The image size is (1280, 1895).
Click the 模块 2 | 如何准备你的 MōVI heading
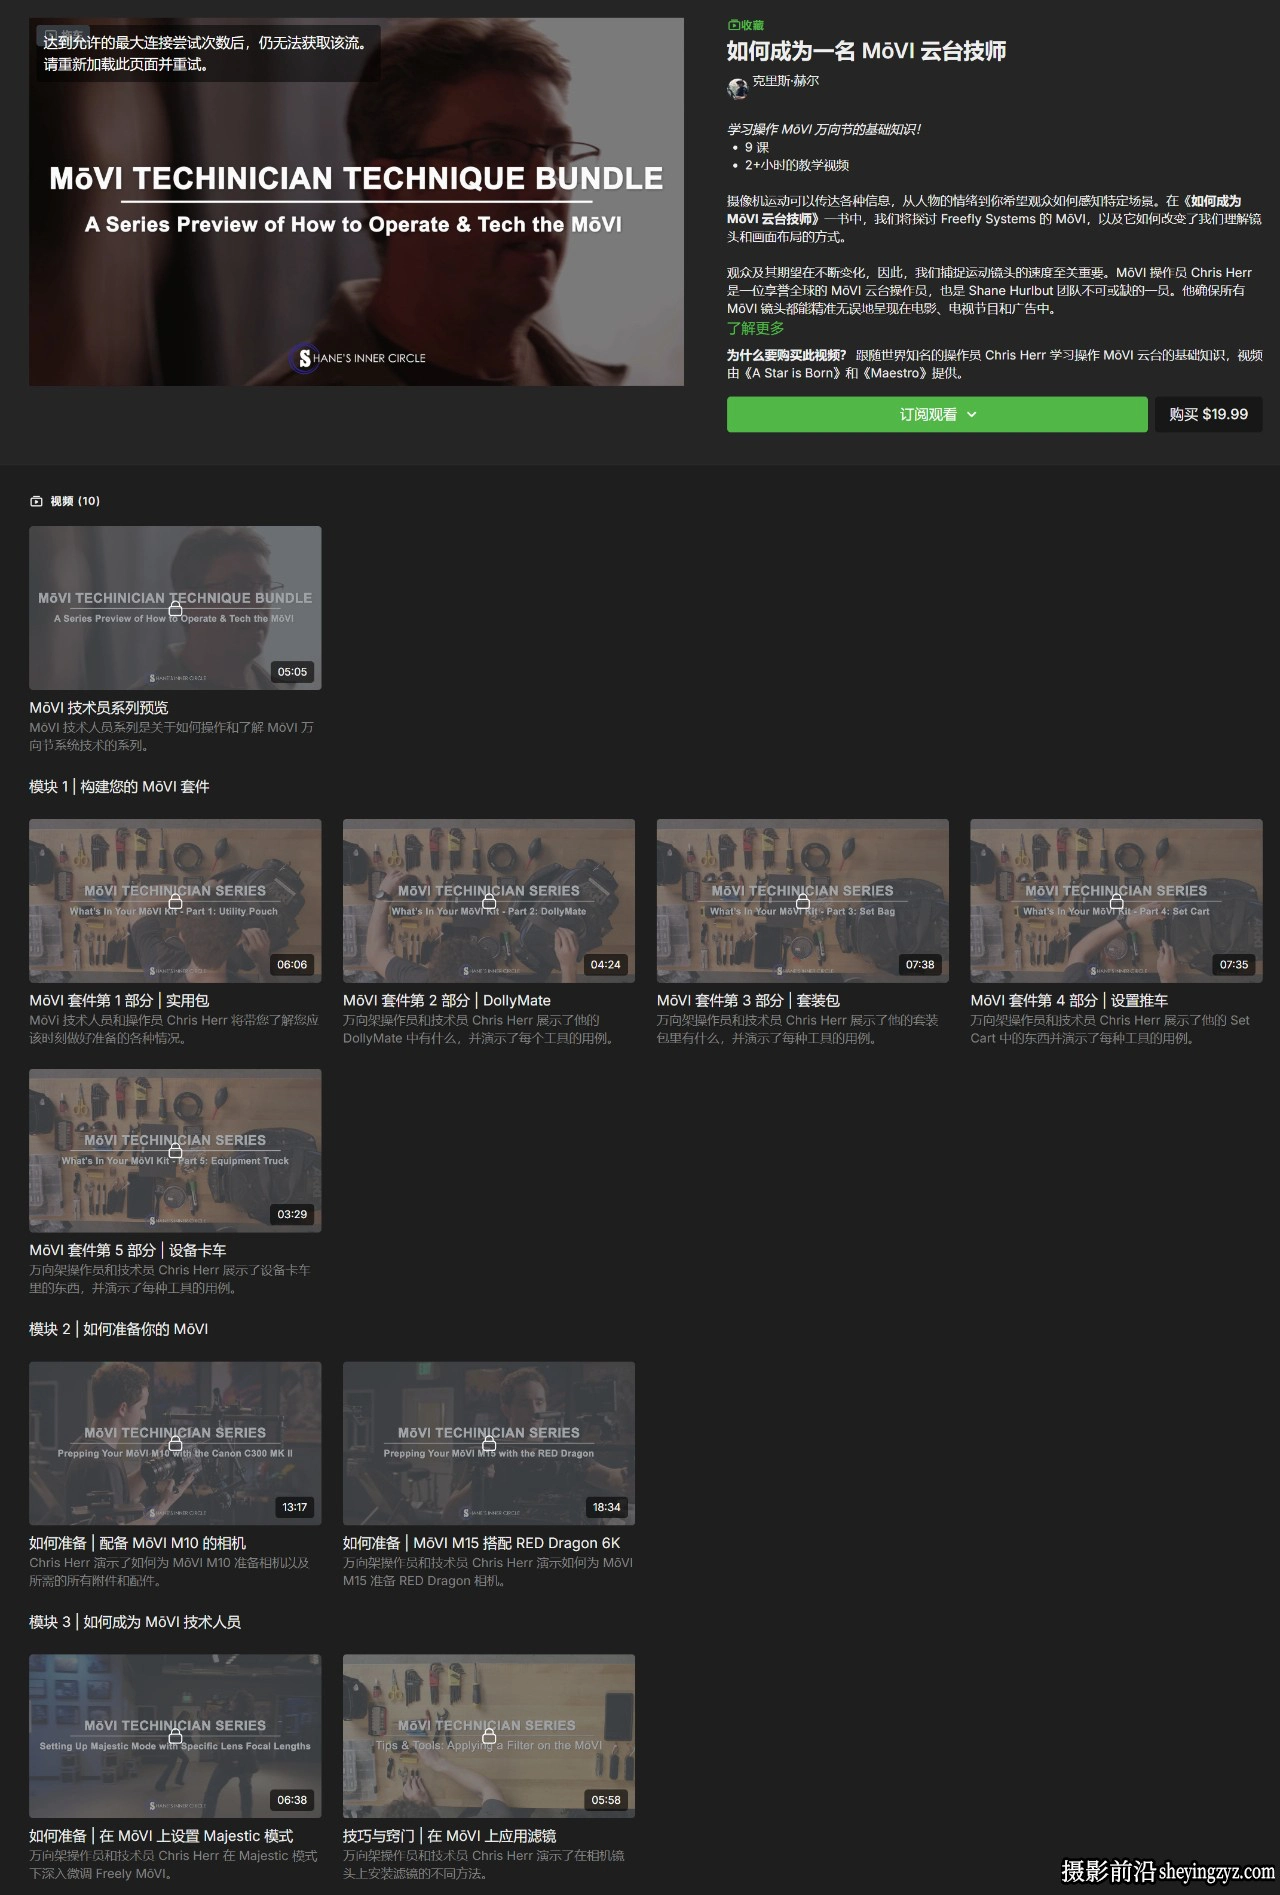[119, 1330]
